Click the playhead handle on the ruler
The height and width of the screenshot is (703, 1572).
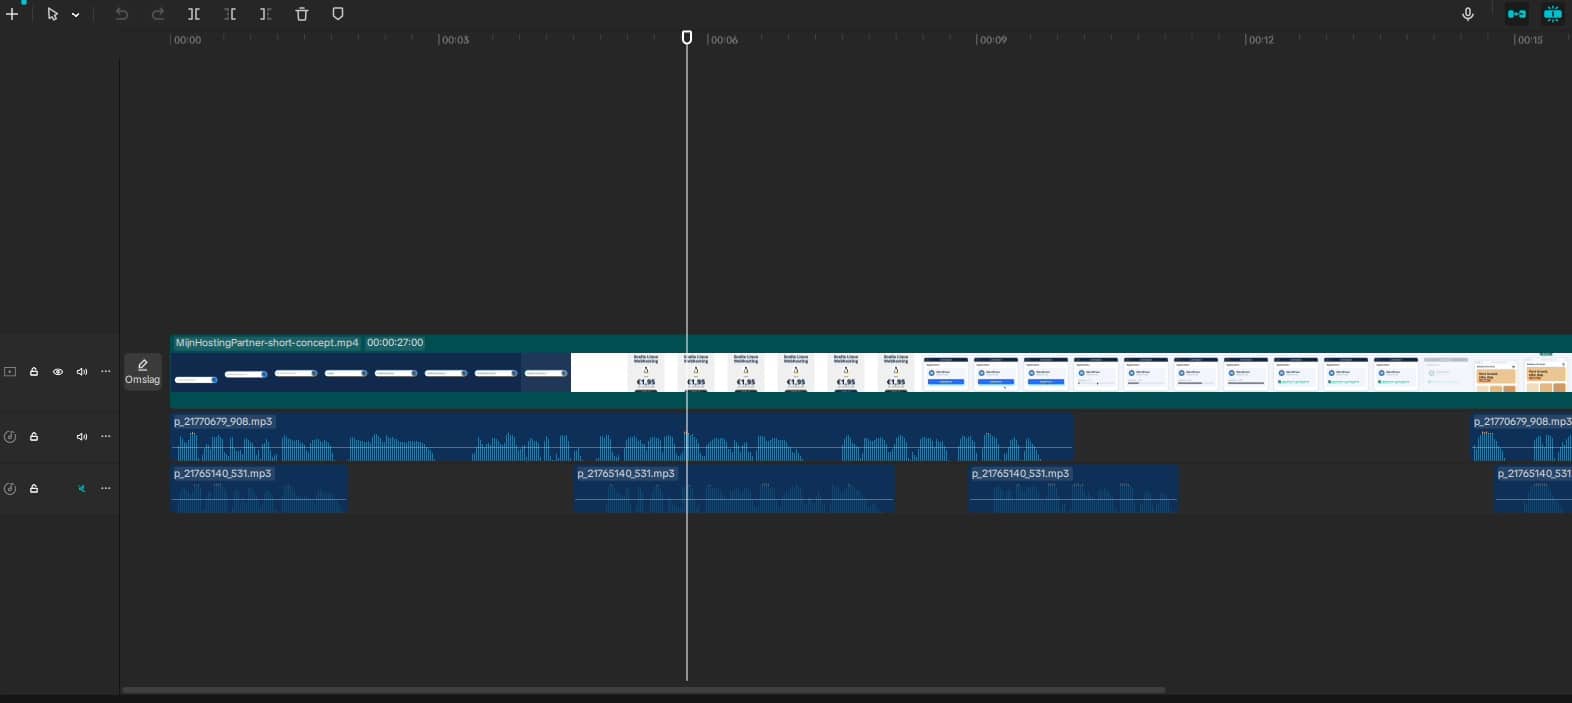click(687, 38)
